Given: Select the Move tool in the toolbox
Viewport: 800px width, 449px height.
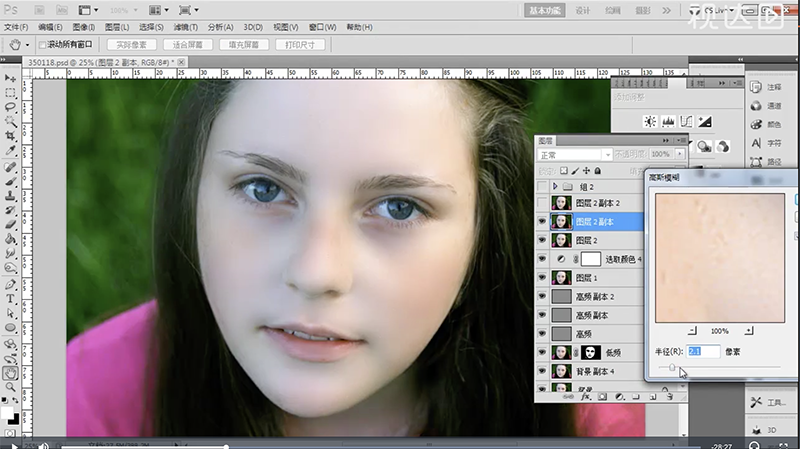Looking at the screenshot, I should point(10,78).
